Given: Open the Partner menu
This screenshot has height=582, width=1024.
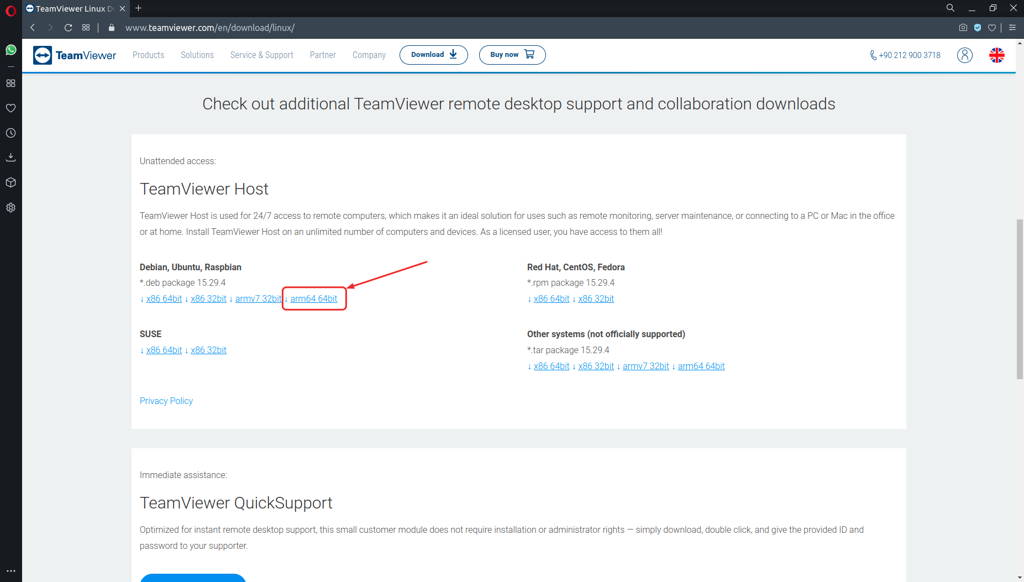Looking at the screenshot, I should pos(323,55).
